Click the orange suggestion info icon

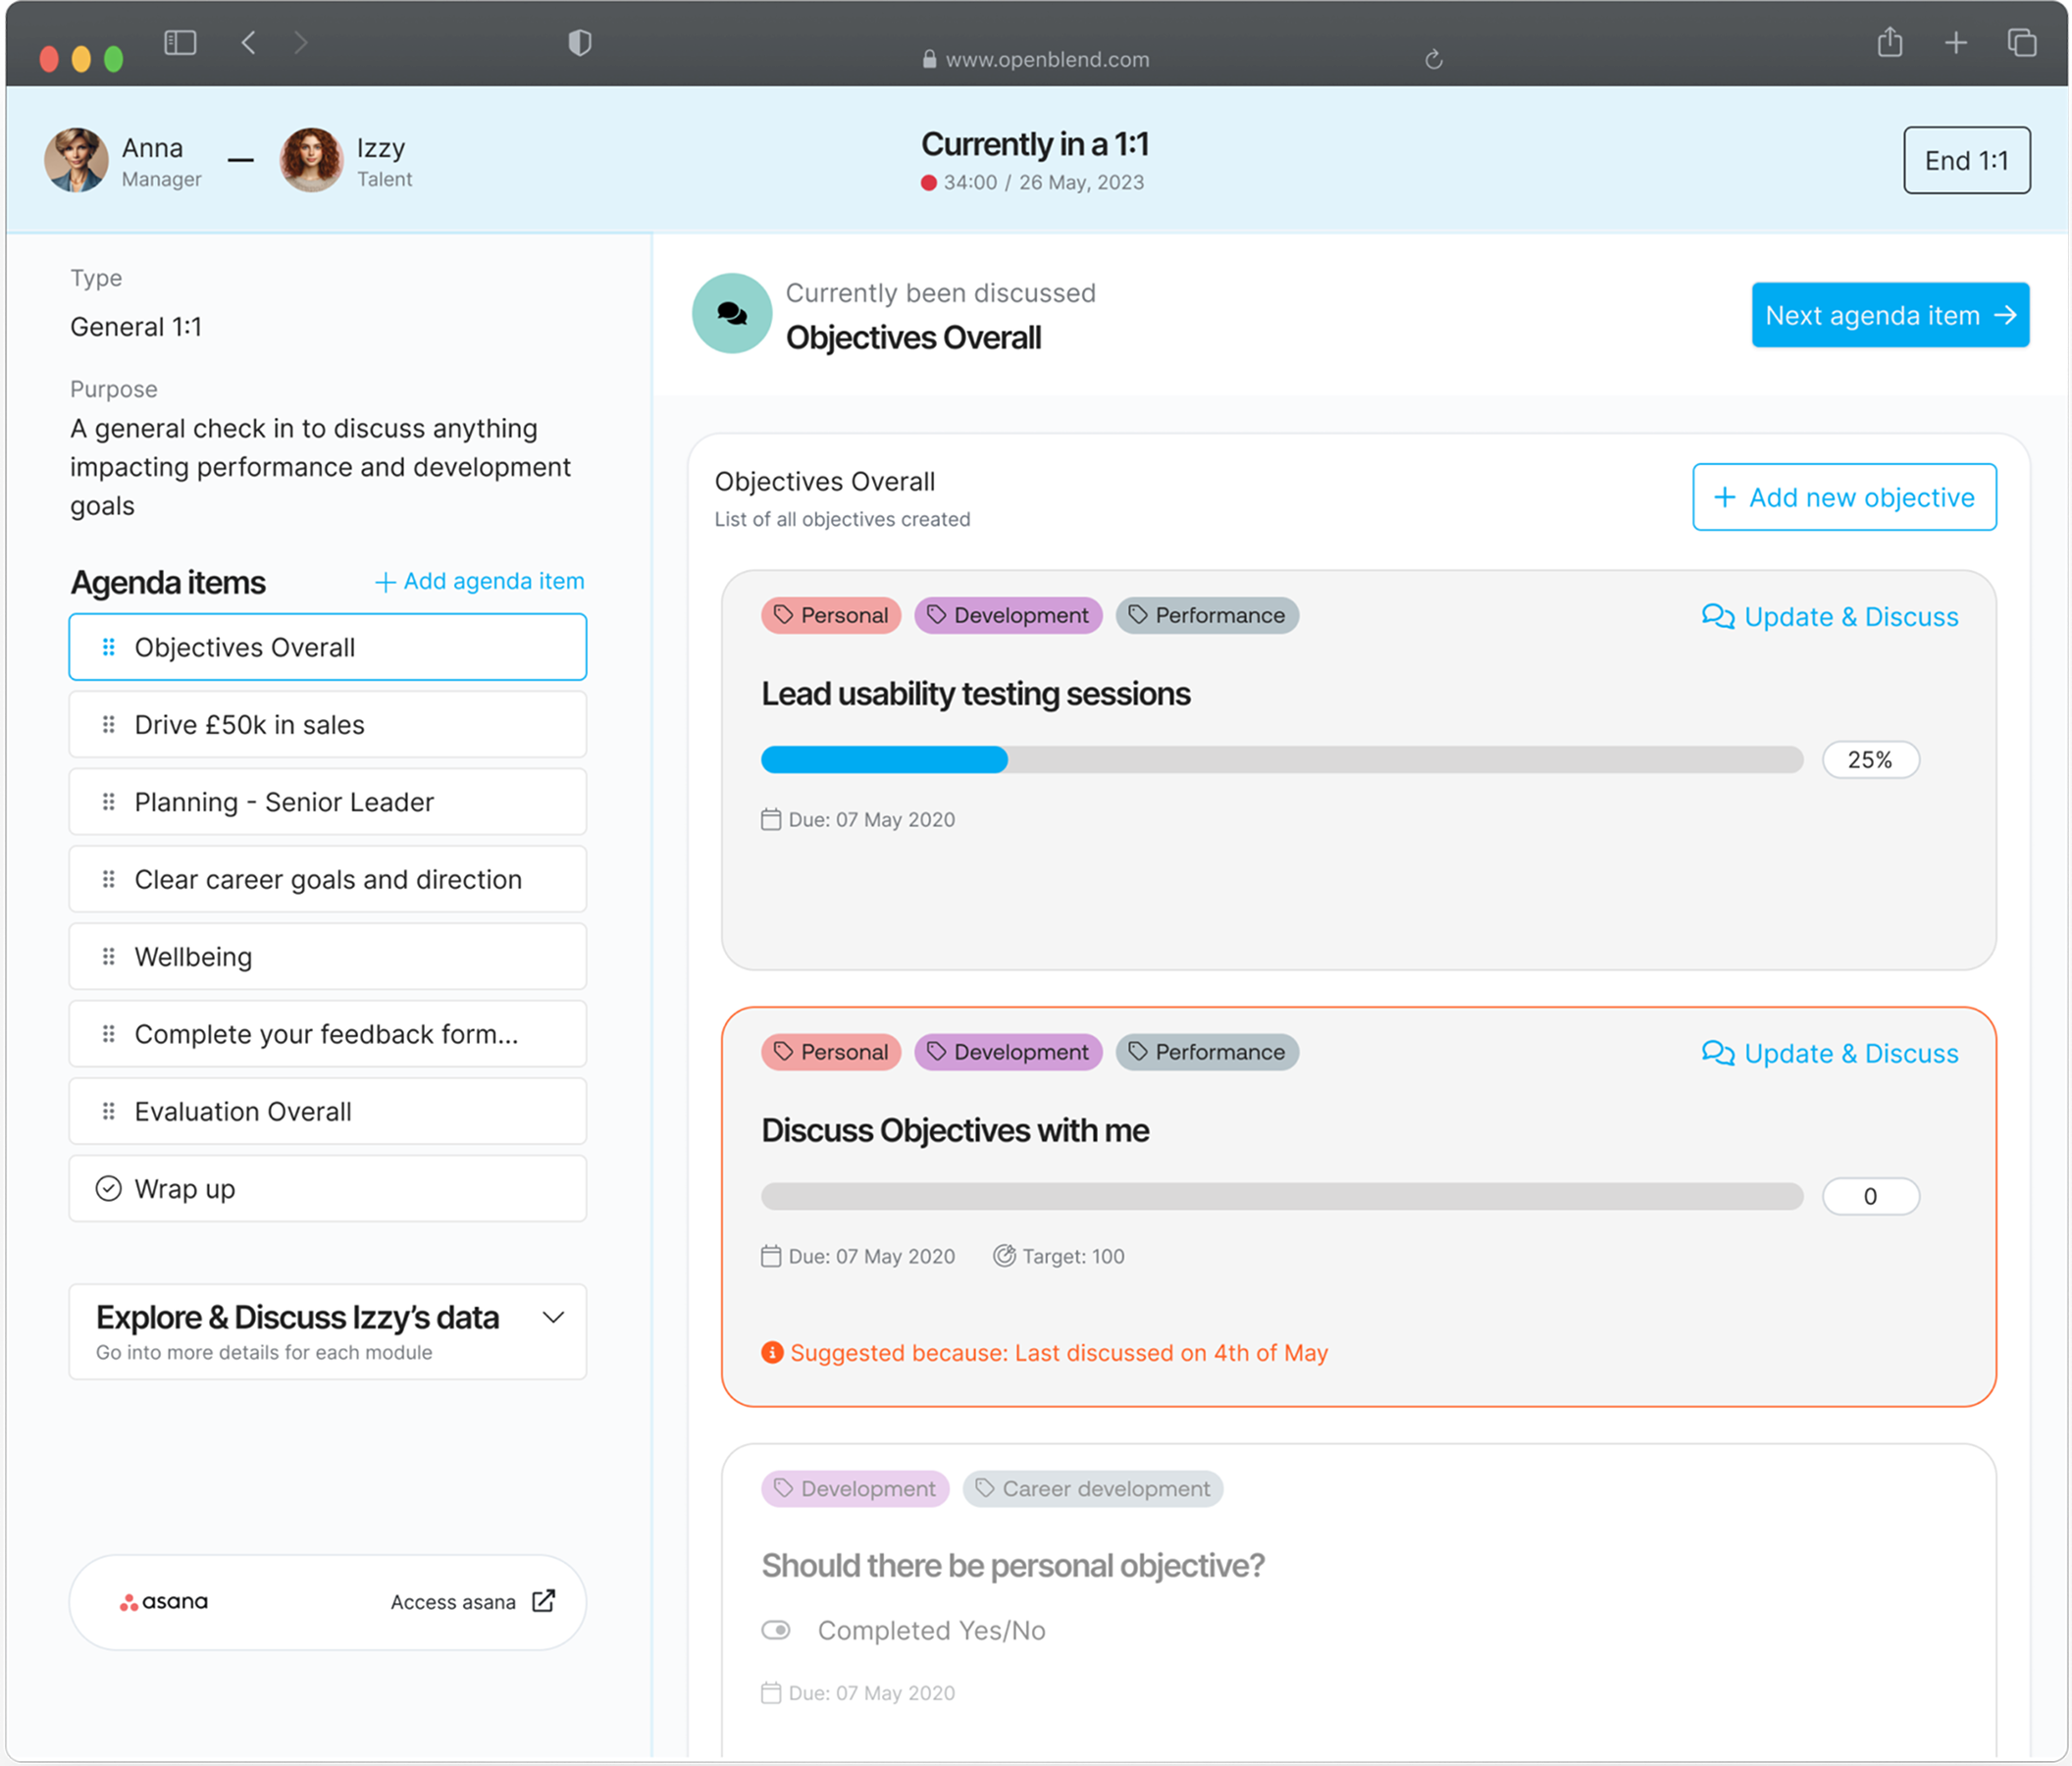click(x=770, y=1353)
